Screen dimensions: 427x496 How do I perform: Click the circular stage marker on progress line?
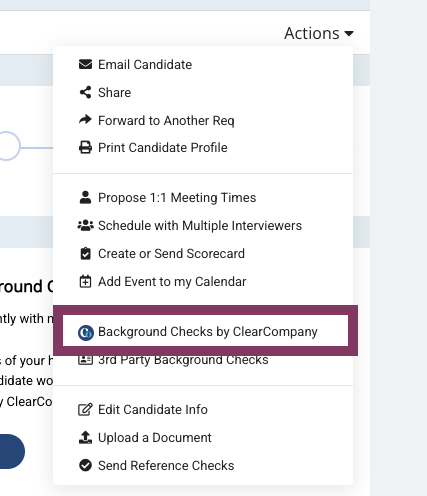click(x=7, y=146)
